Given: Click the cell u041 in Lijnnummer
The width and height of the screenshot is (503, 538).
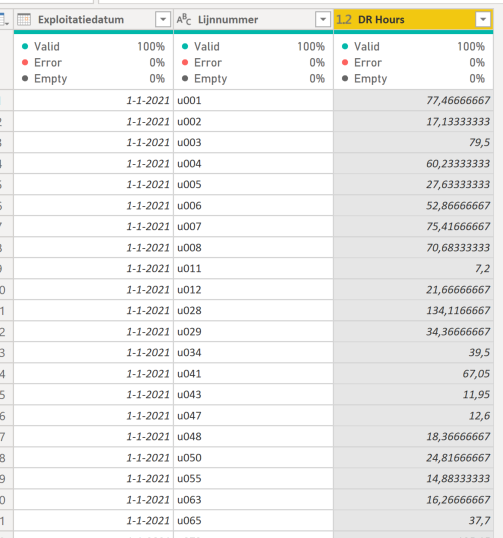Looking at the screenshot, I should pos(253,374).
